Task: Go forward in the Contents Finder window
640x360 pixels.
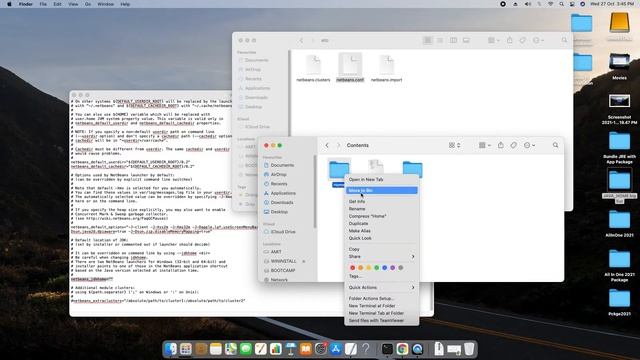Action: (338, 145)
